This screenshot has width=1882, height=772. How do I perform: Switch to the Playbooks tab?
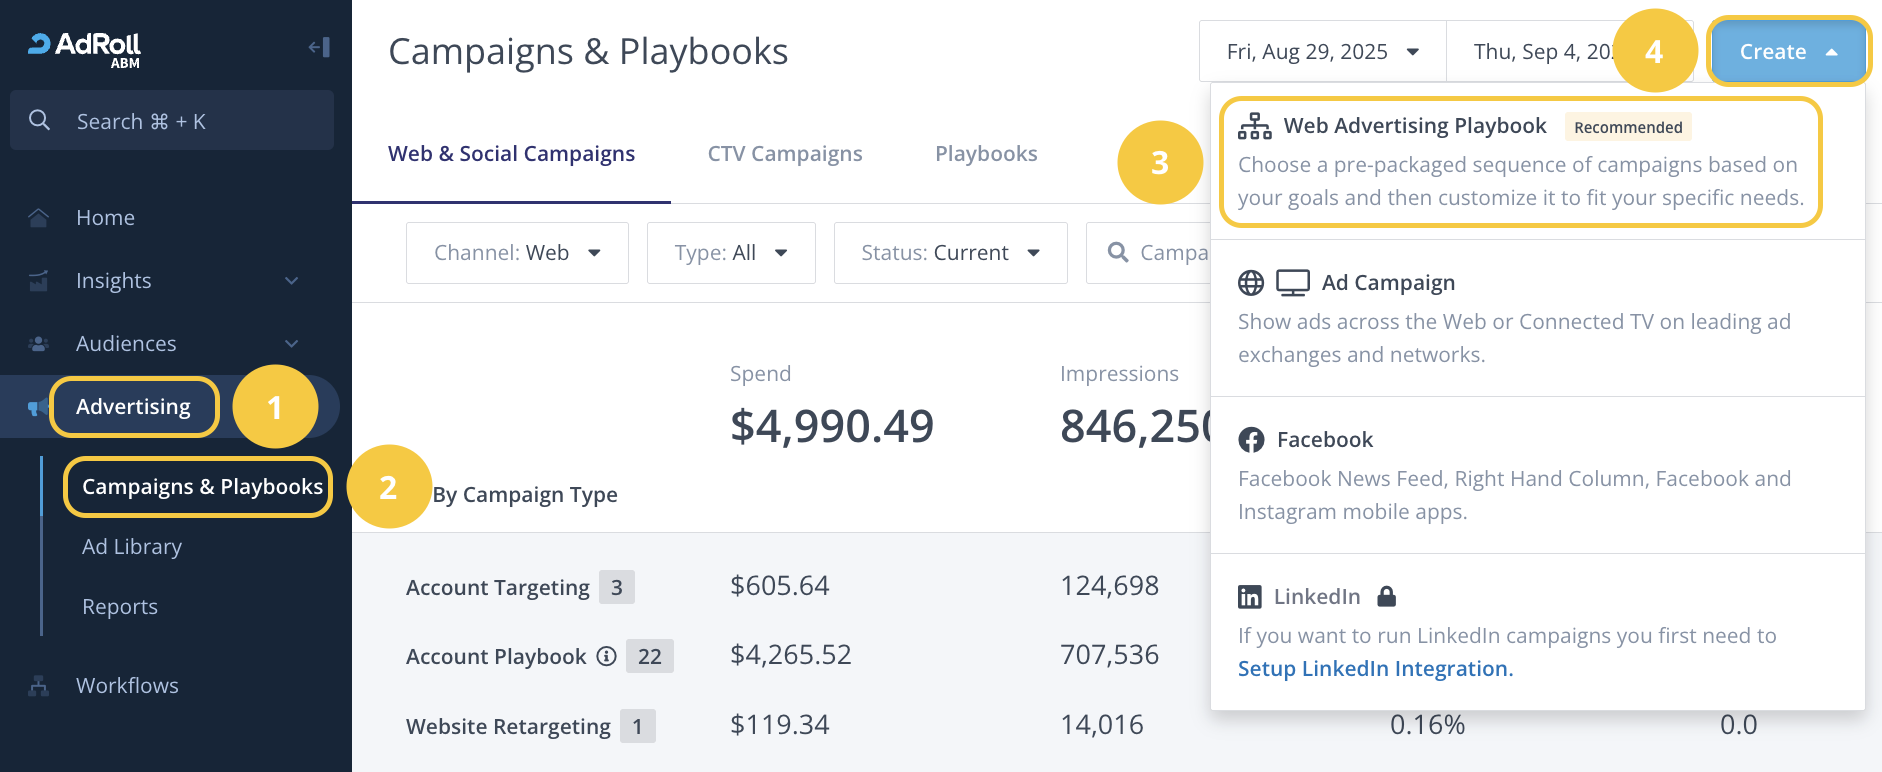tap(986, 154)
